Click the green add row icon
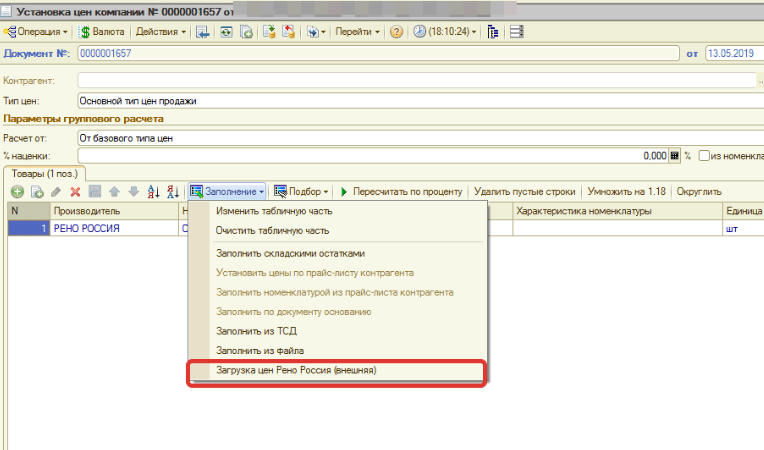Viewport: 764px width, 450px height. [x=18, y=192]
